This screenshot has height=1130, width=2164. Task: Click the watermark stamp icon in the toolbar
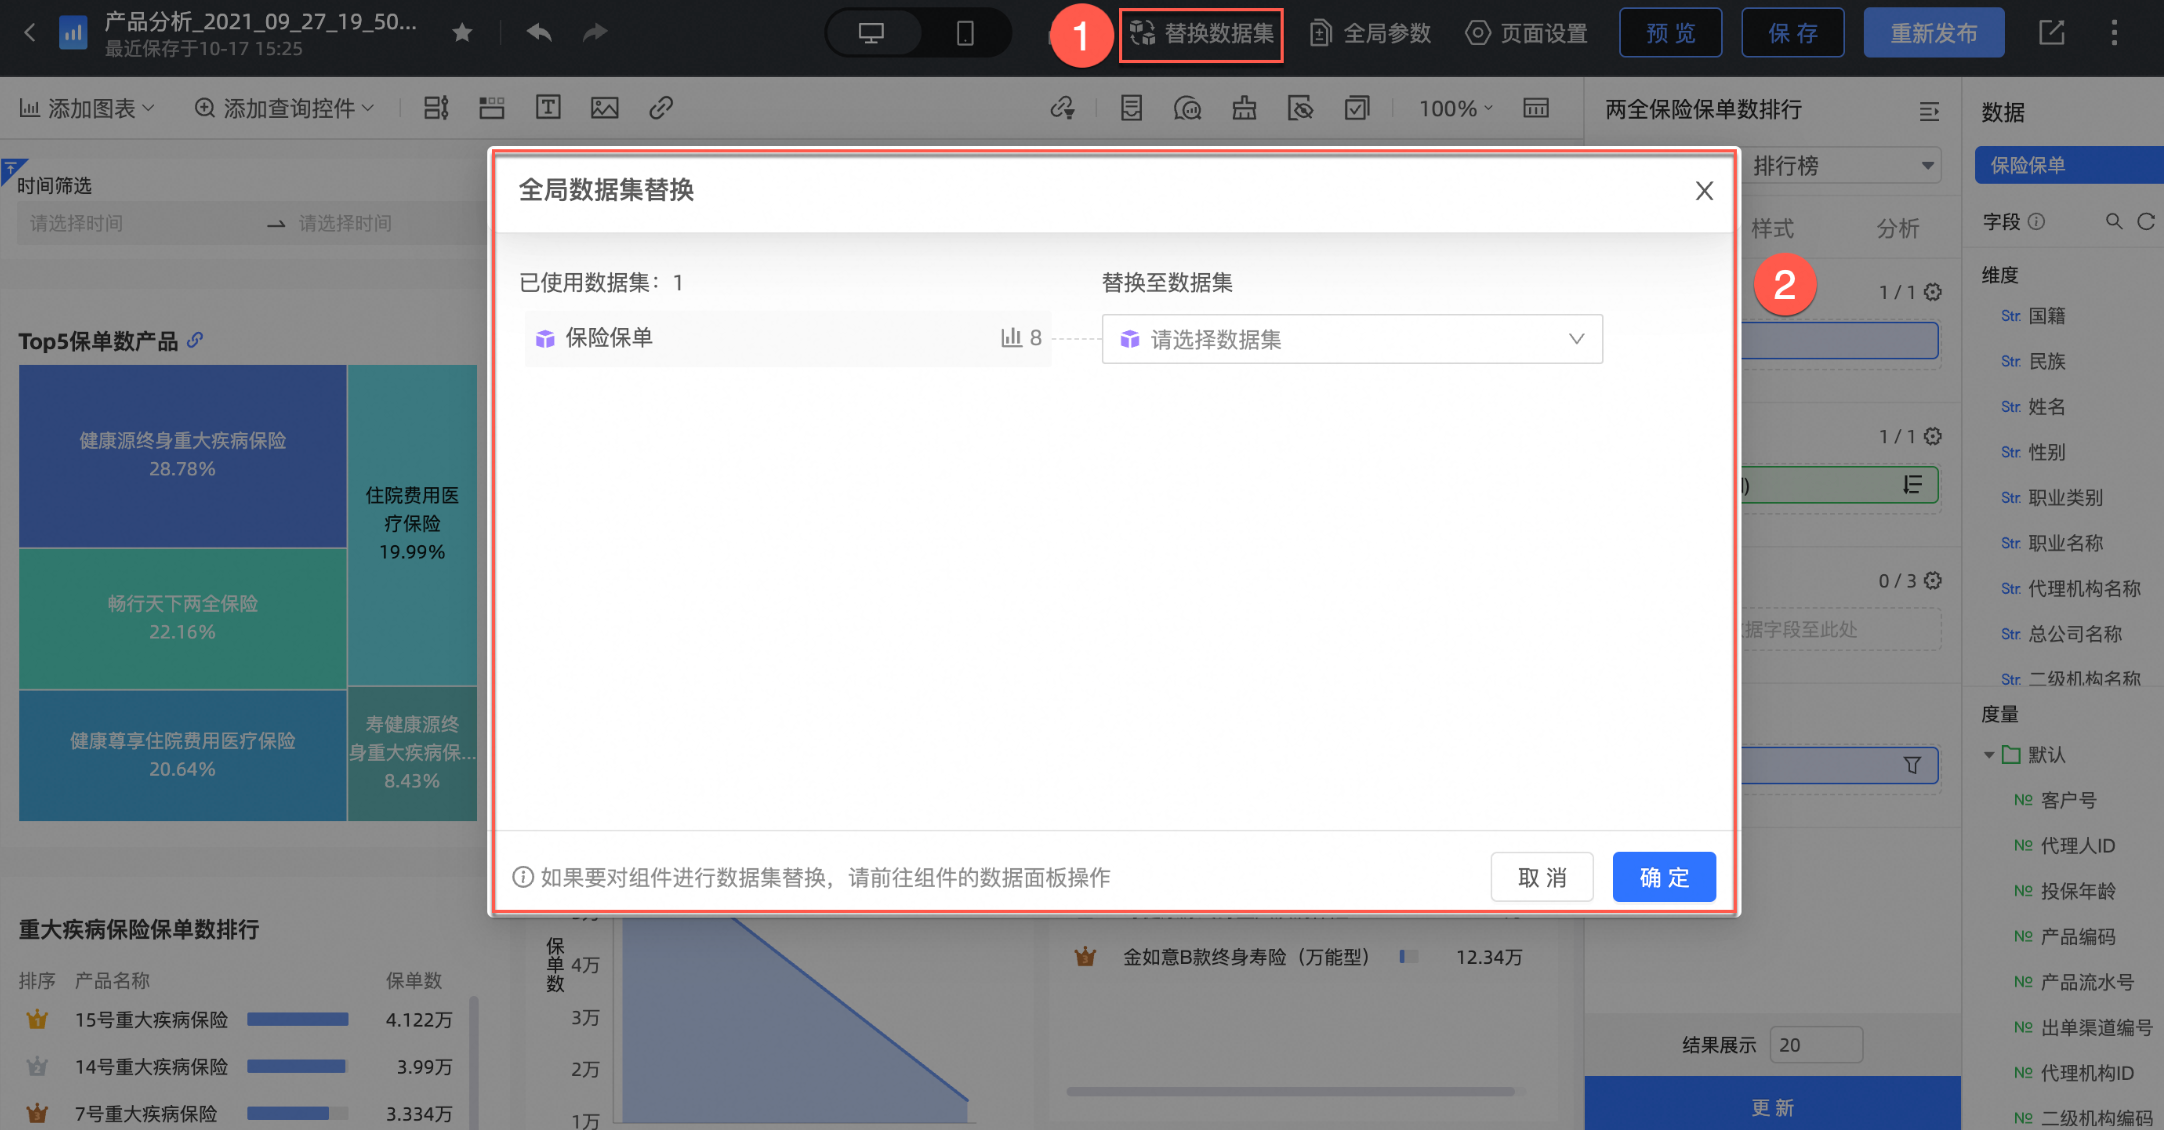1244,108
